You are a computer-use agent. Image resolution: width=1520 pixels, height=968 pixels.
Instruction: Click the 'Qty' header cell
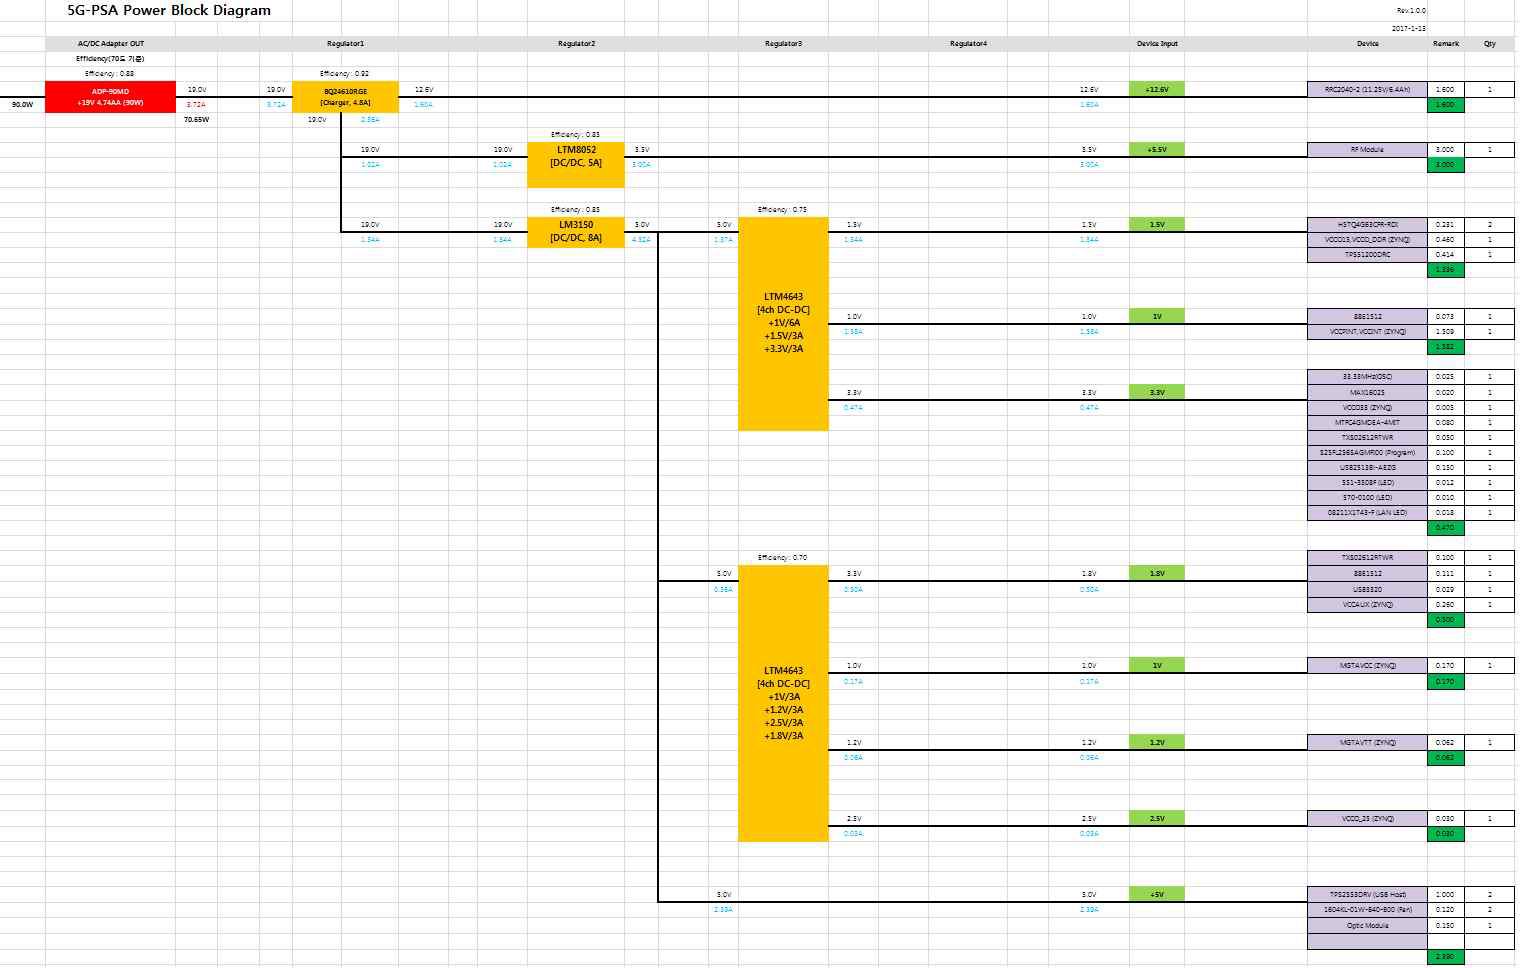pos(1490,44)
